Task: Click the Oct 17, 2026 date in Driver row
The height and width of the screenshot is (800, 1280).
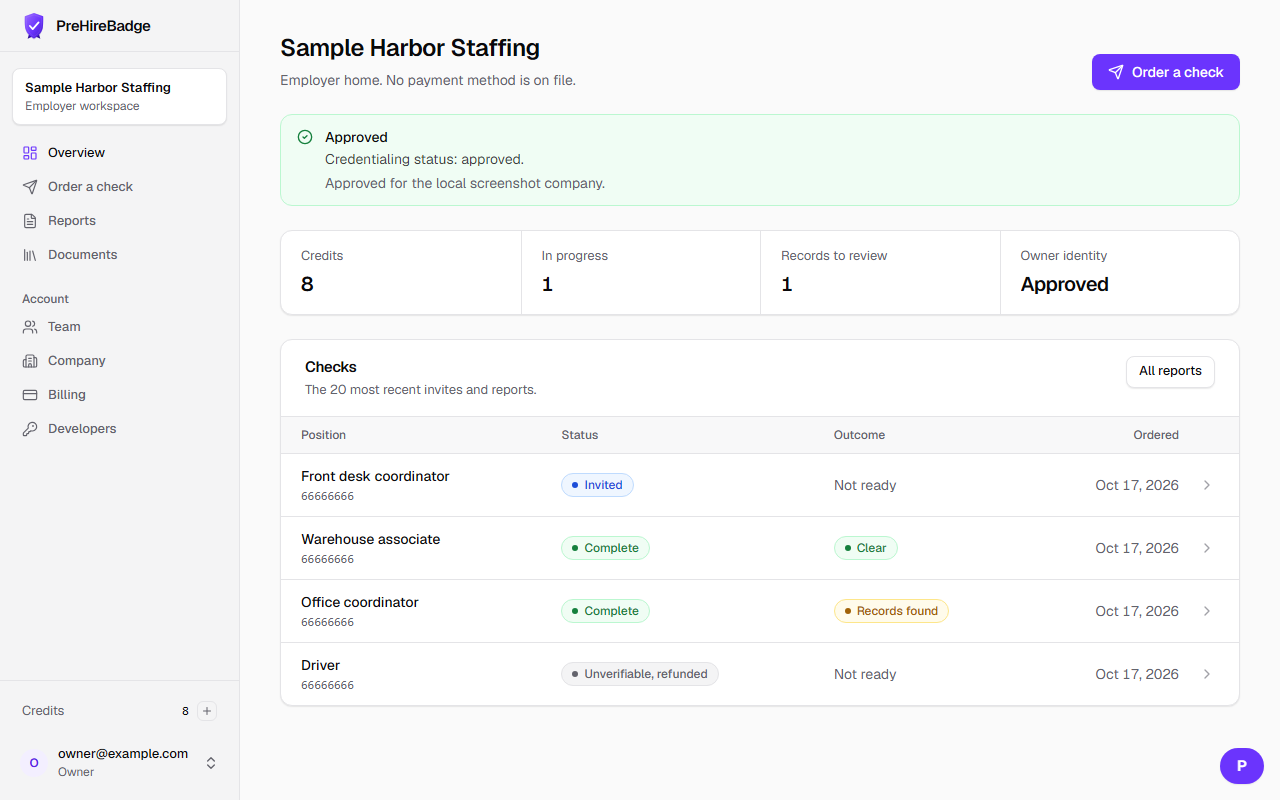Action: pos(1137,674)
